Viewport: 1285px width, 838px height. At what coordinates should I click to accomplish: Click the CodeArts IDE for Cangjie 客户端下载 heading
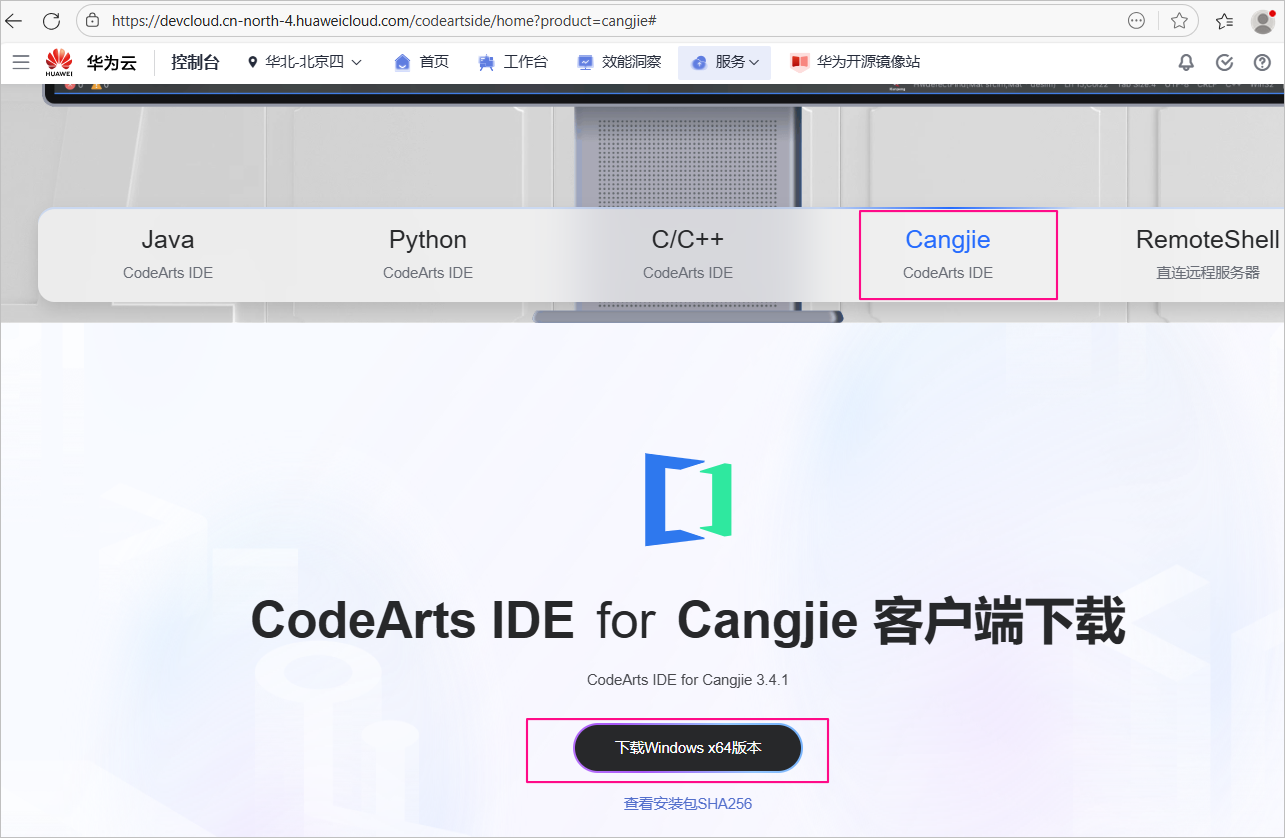coord(688,621)
